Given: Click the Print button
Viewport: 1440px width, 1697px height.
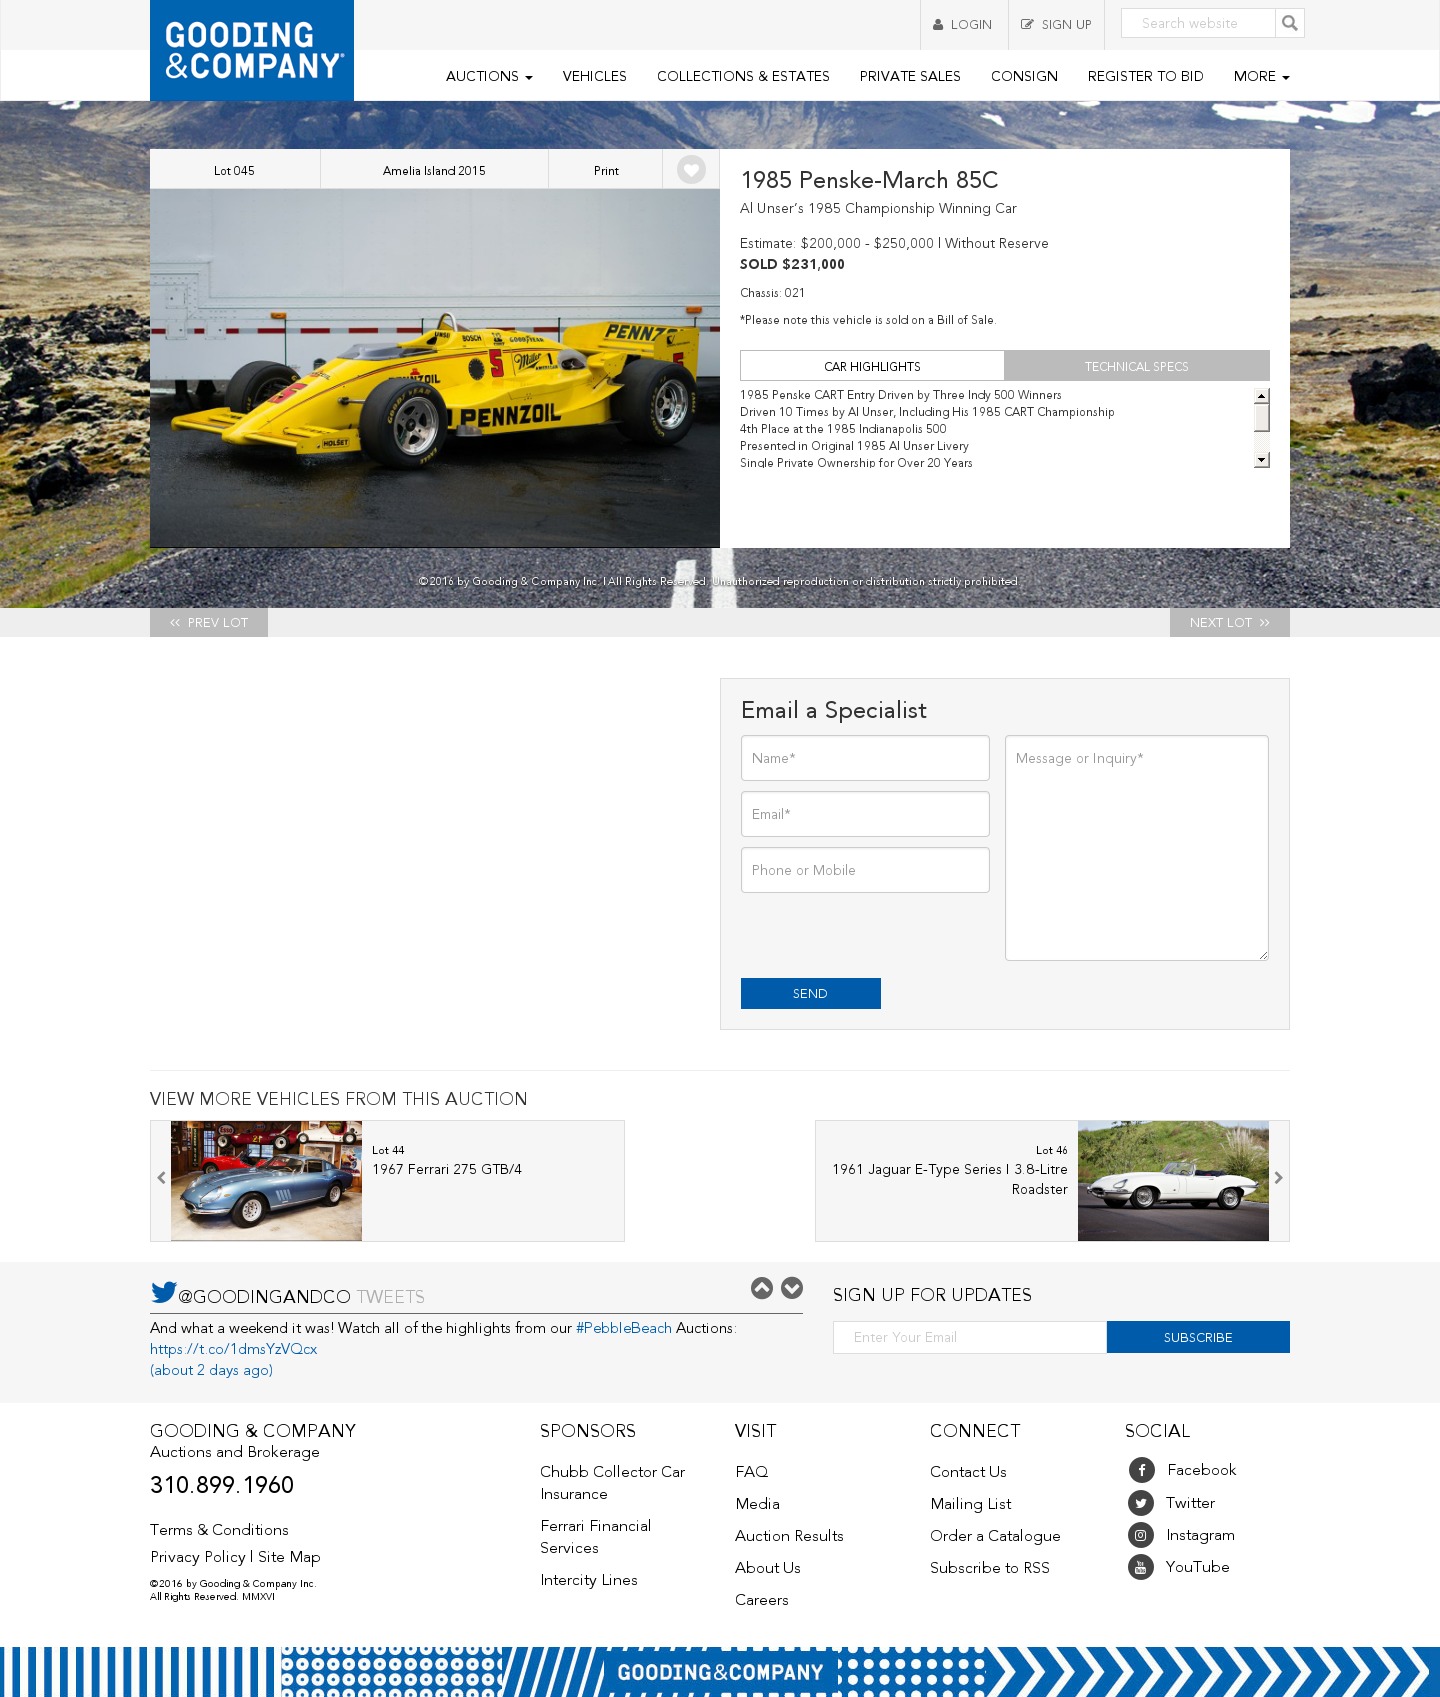Looking at the screenshot, I should [x=606, y=170].
